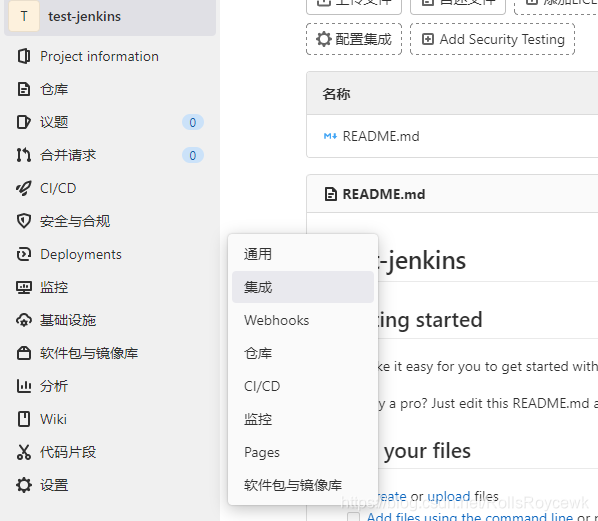The image size is (598, 521).
Task: Select 仓库 in settings flyout
Action: [303, 353]
